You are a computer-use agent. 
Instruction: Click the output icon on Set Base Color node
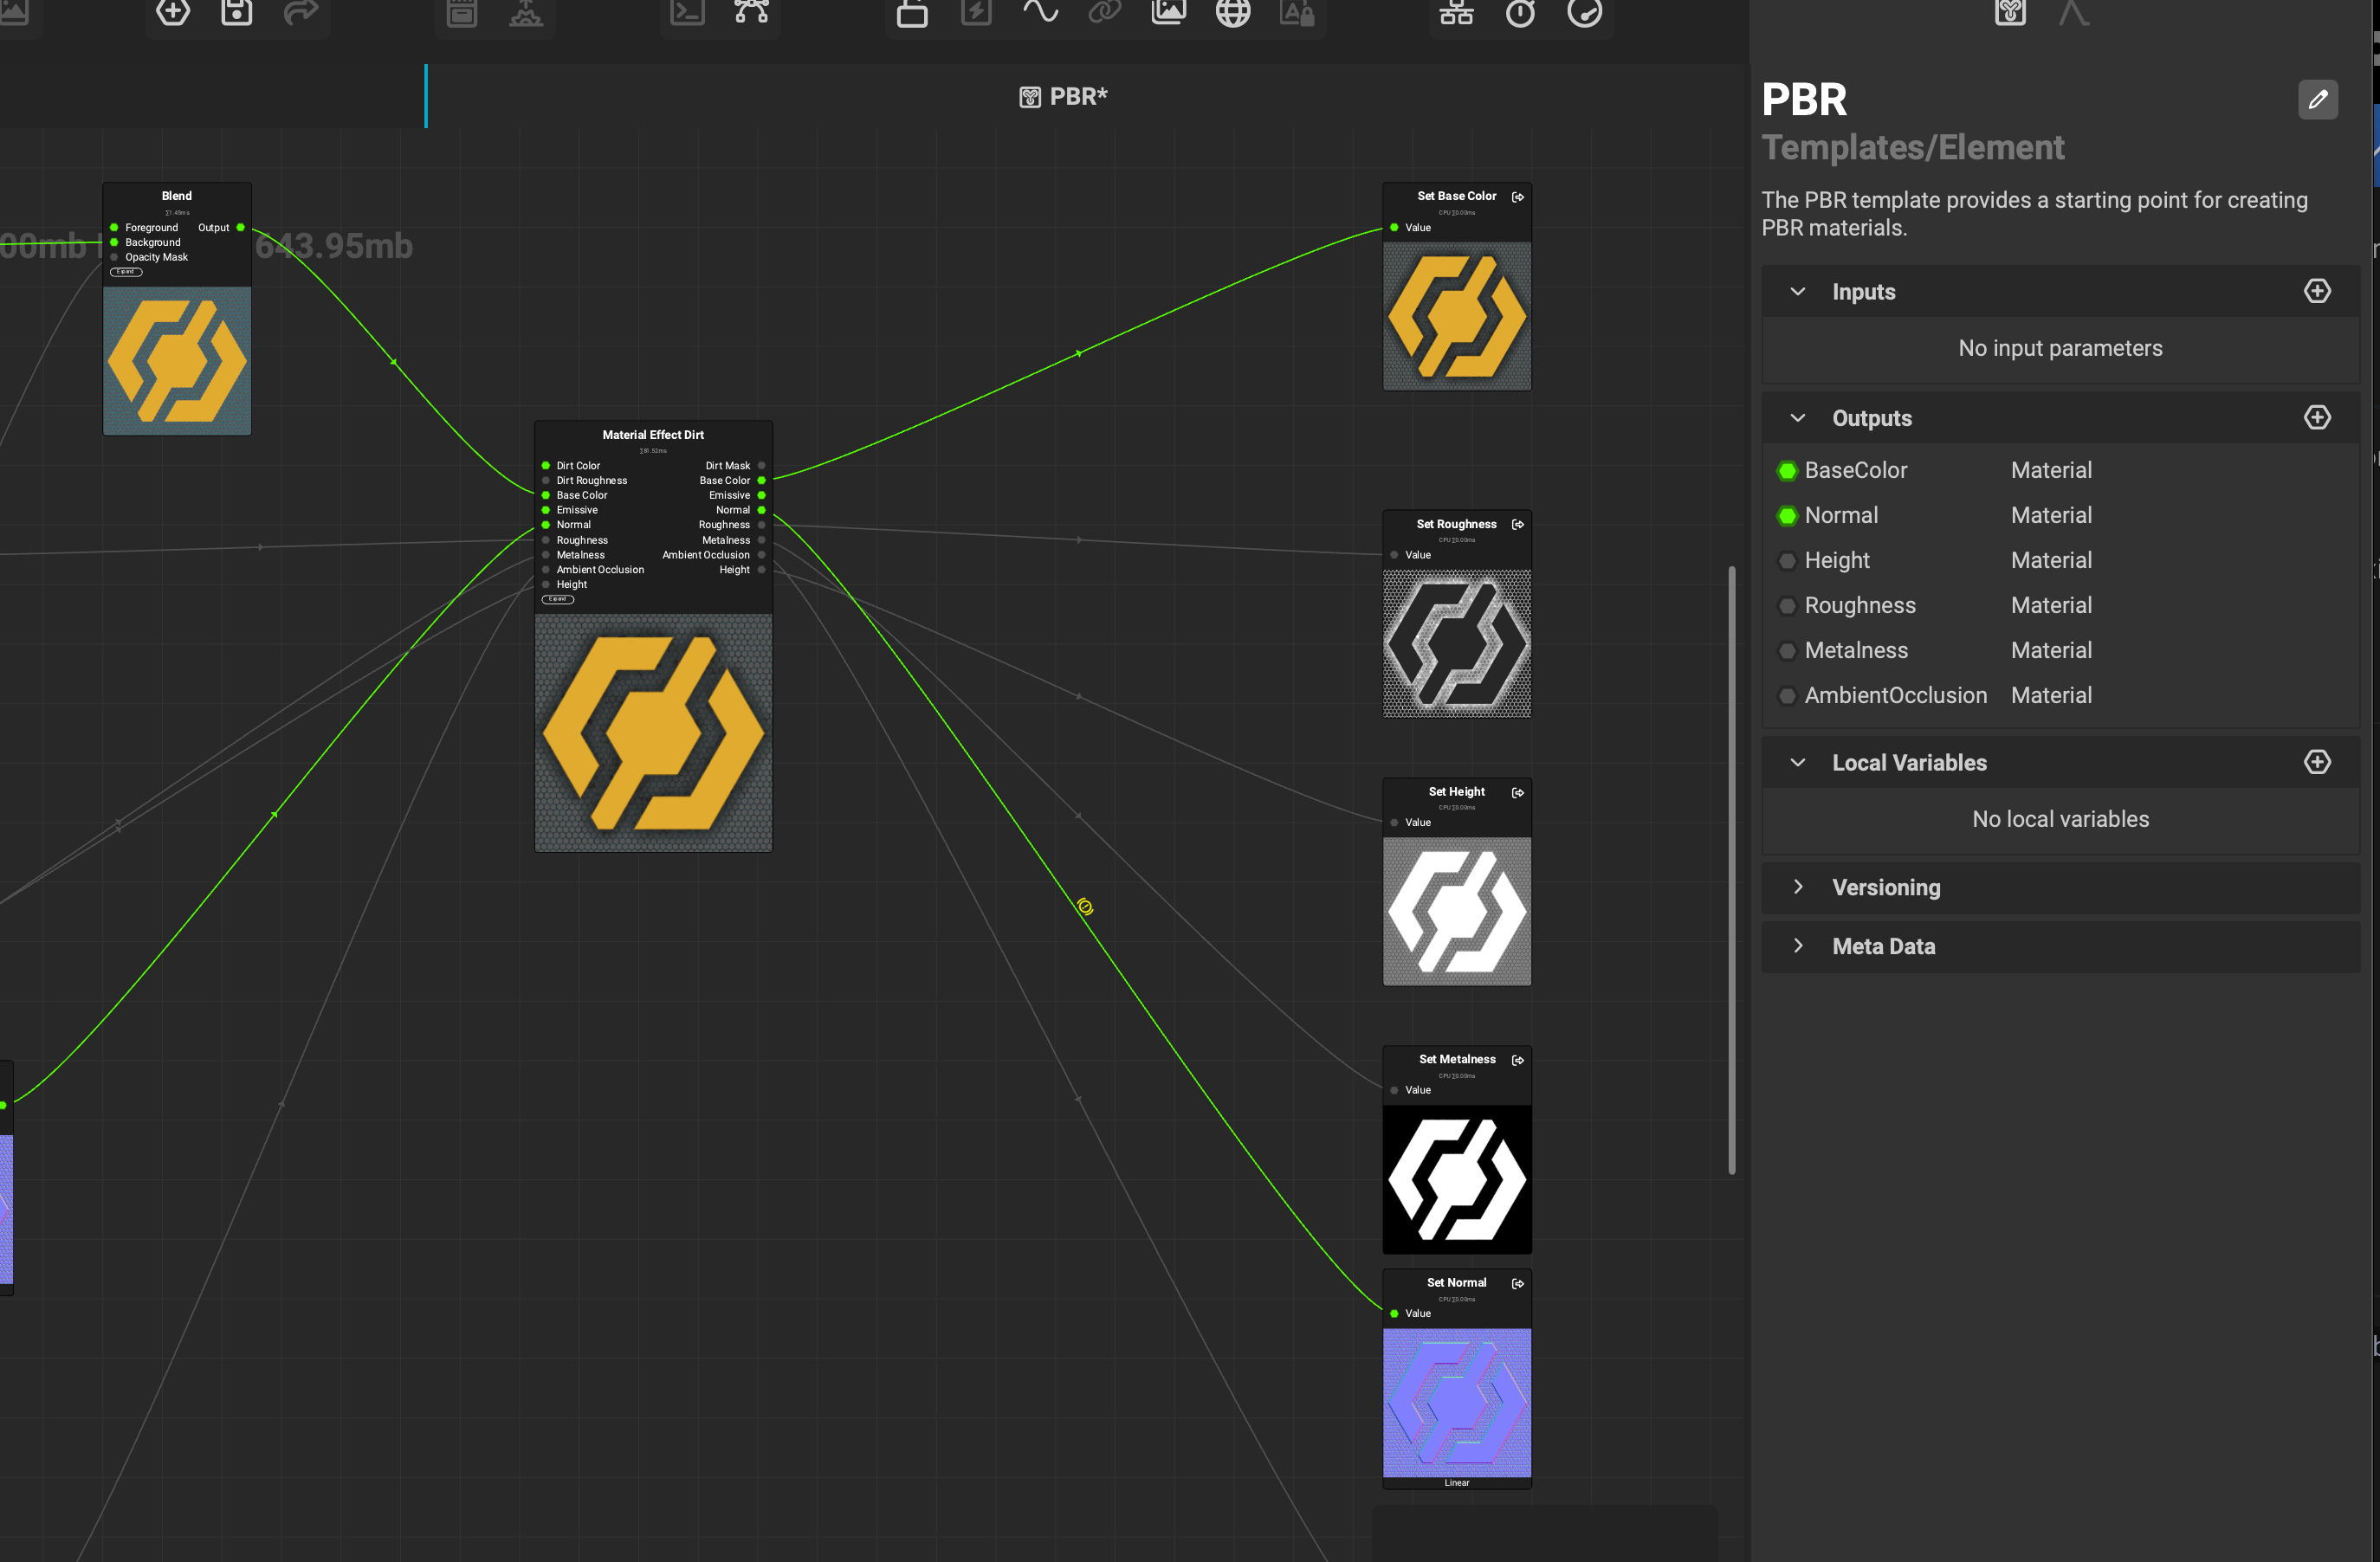[1517, 197]
